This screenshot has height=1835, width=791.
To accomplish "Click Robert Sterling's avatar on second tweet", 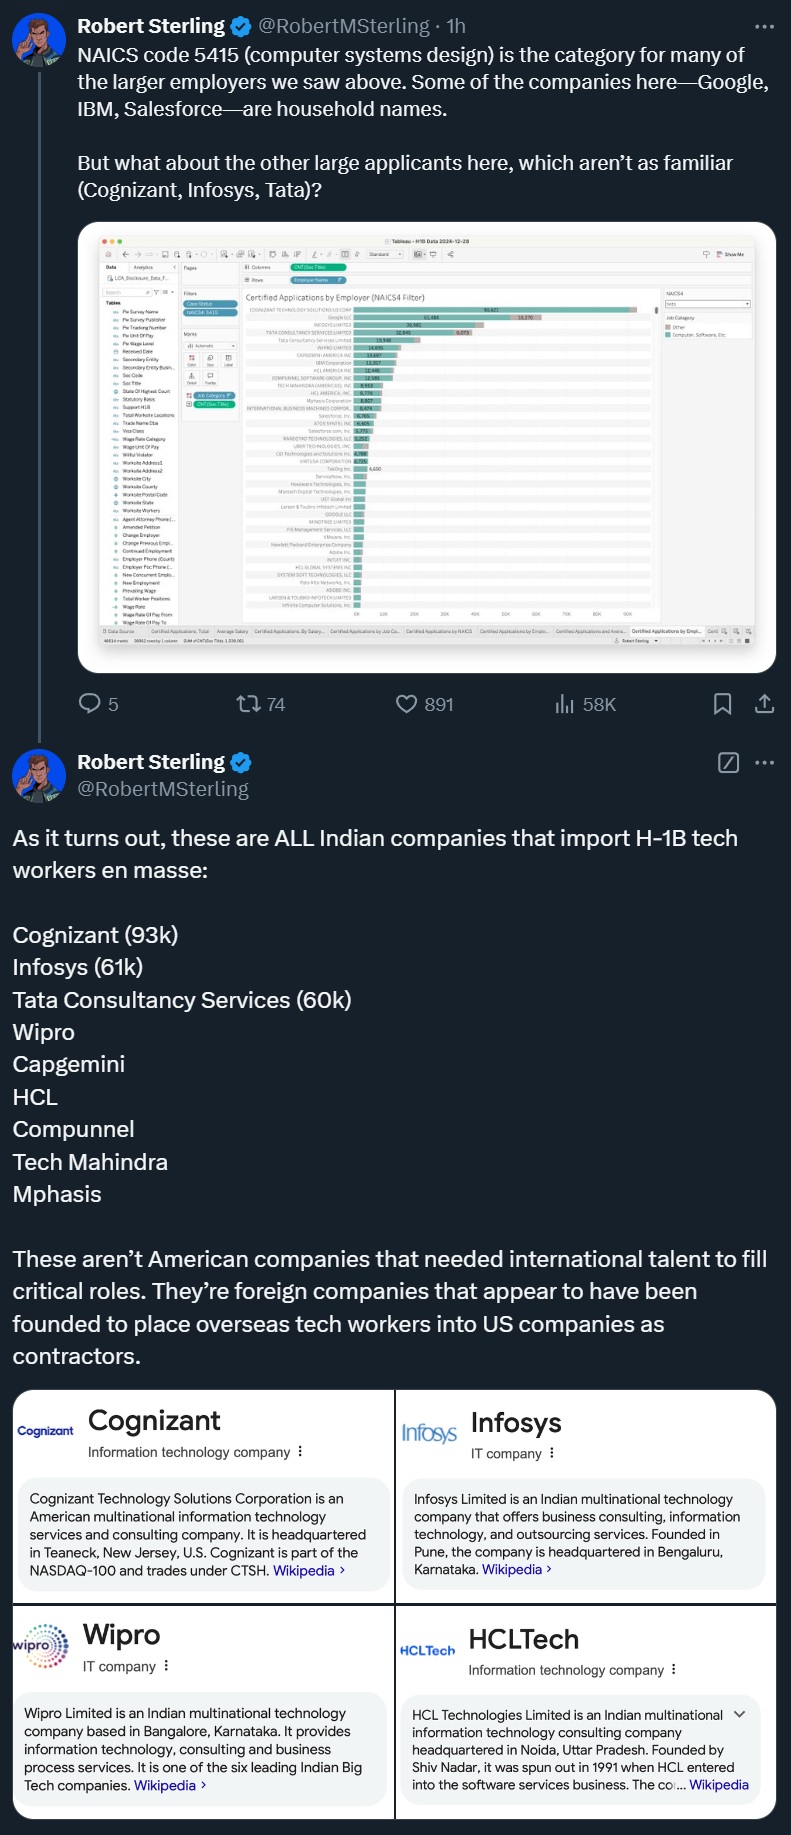I will (39, 775).
